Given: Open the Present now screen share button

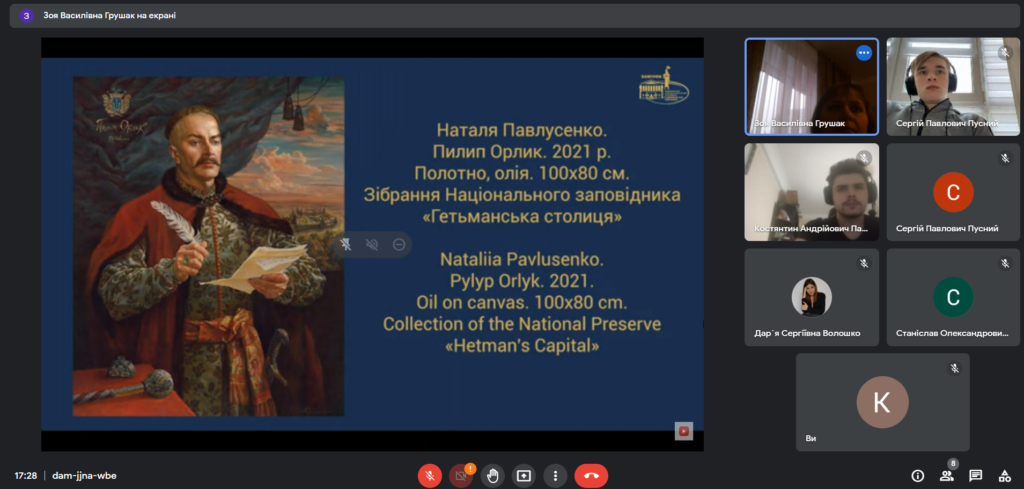Looking at the screenshot, I should [x=523, y=476].
